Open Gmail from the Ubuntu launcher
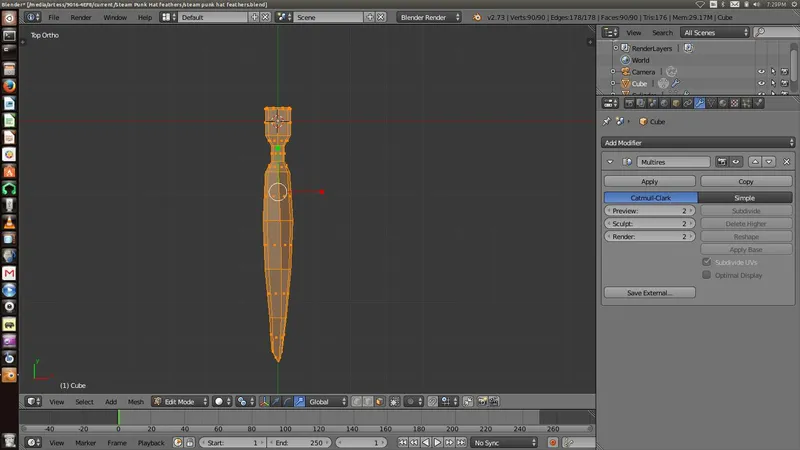This screenshot has height=450, width=800. click(9, 273)
